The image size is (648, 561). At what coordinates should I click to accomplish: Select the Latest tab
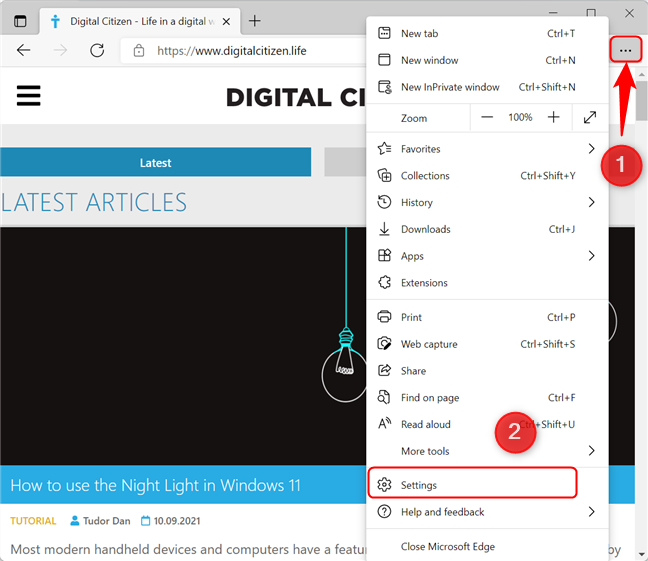155,162
